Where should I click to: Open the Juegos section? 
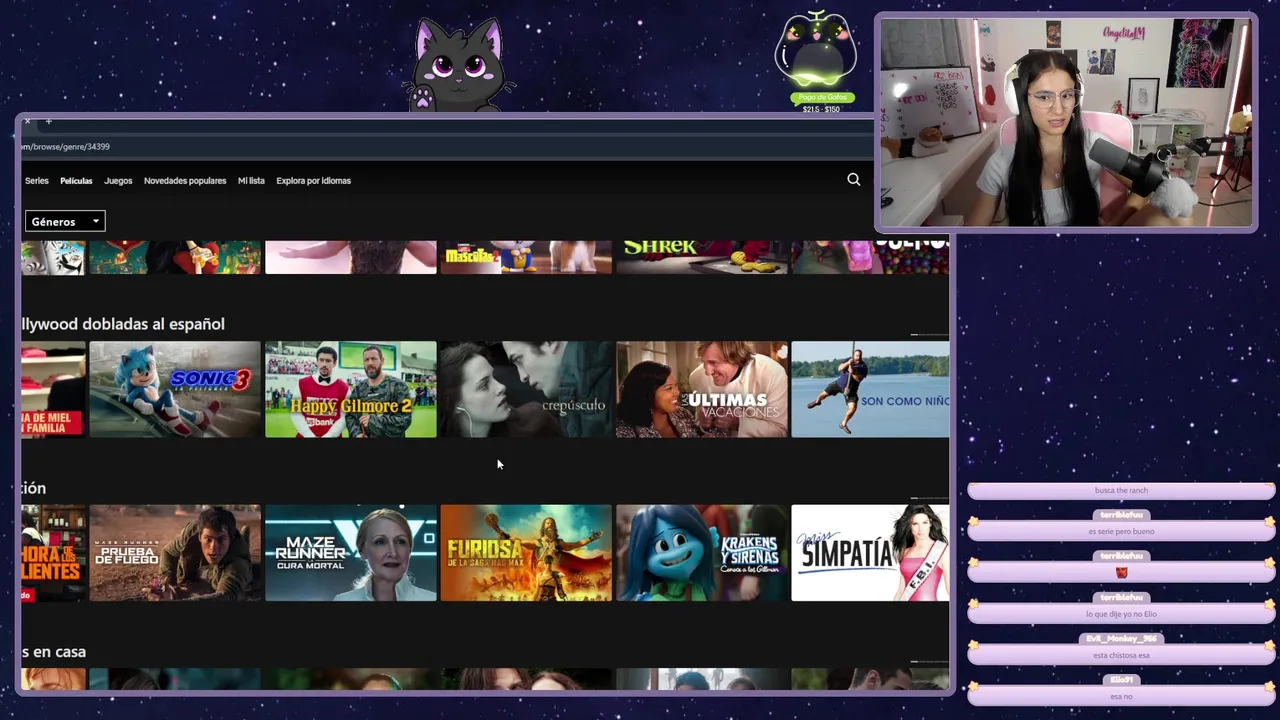pyautogui.click(x=118, y=181)
